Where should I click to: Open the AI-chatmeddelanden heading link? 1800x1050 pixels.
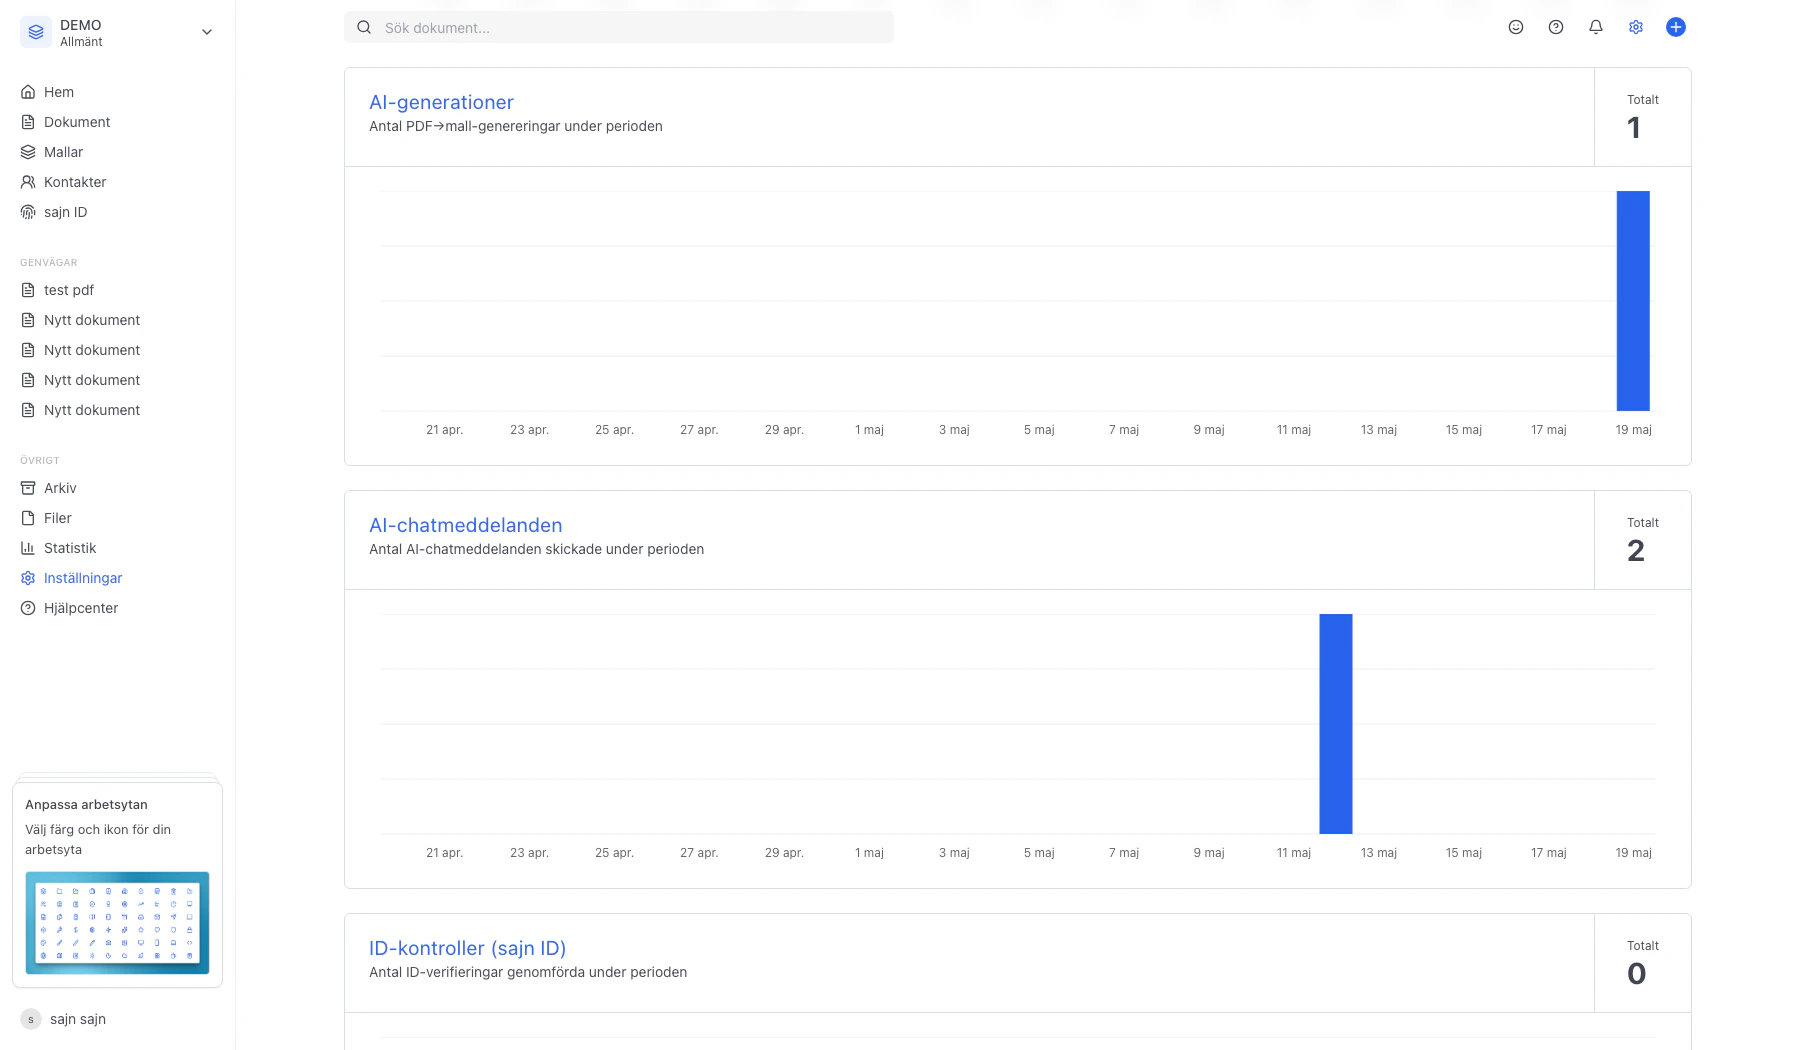coord(466,525)
